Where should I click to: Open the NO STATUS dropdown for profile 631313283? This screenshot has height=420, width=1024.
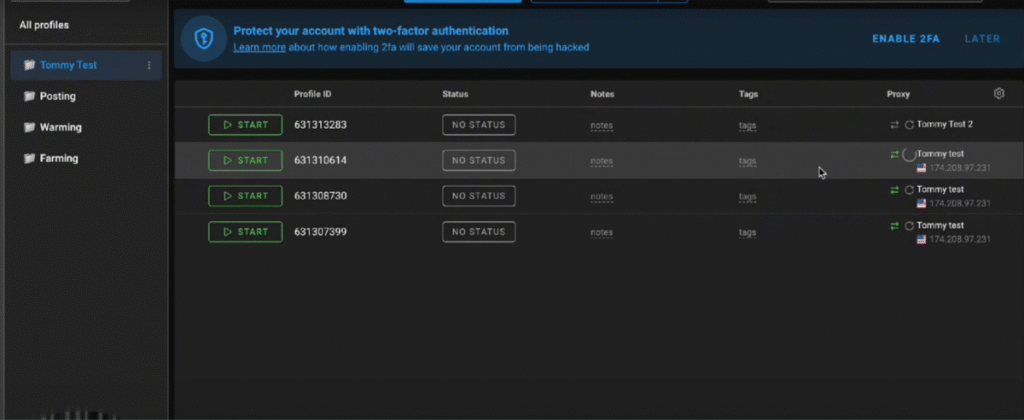(x=479, y=125)
